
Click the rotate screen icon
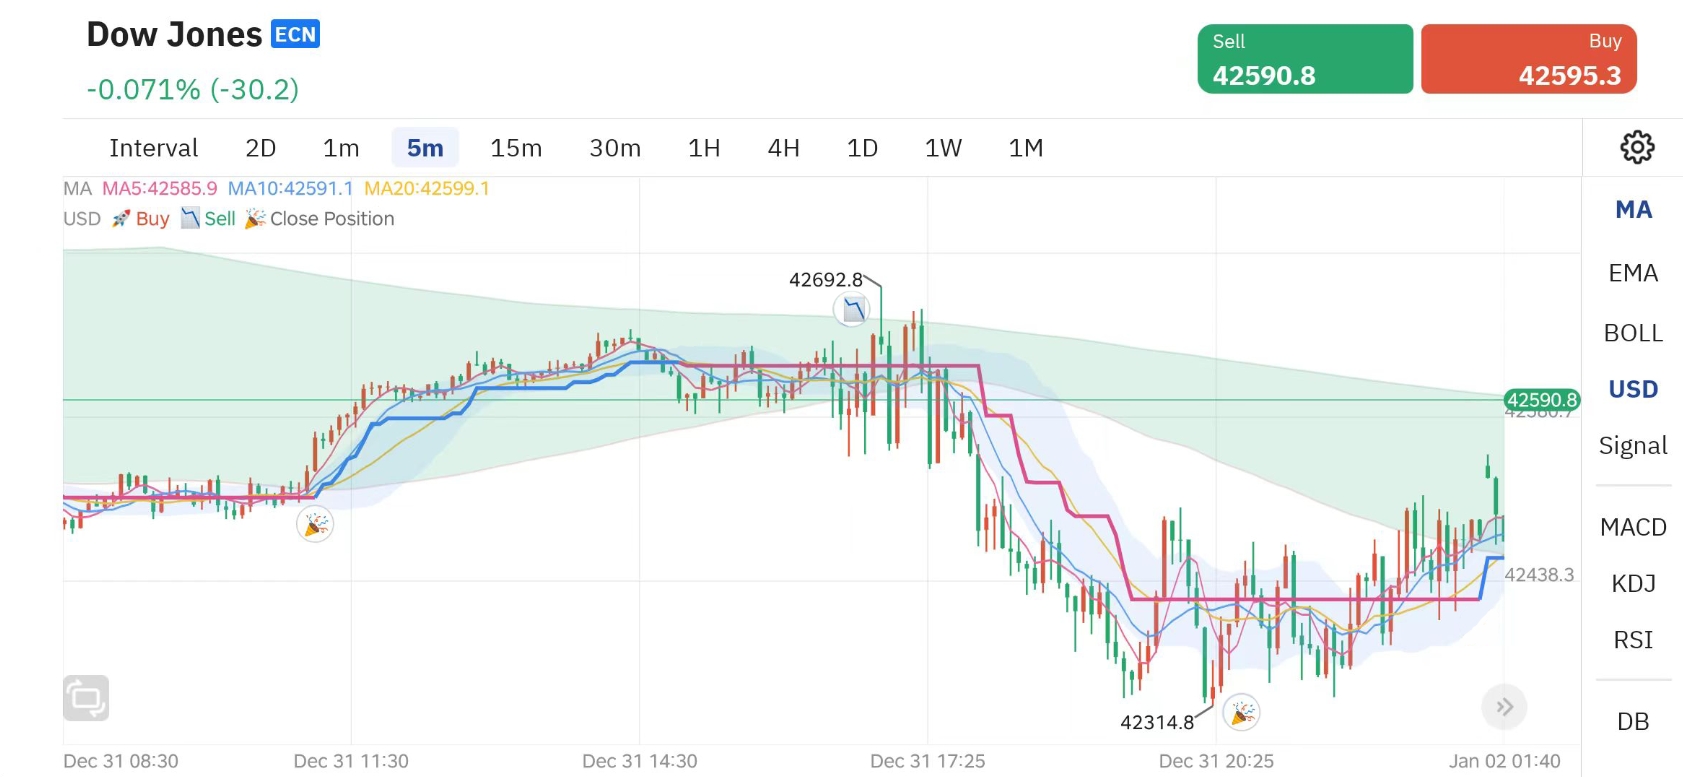coord(86,698)
